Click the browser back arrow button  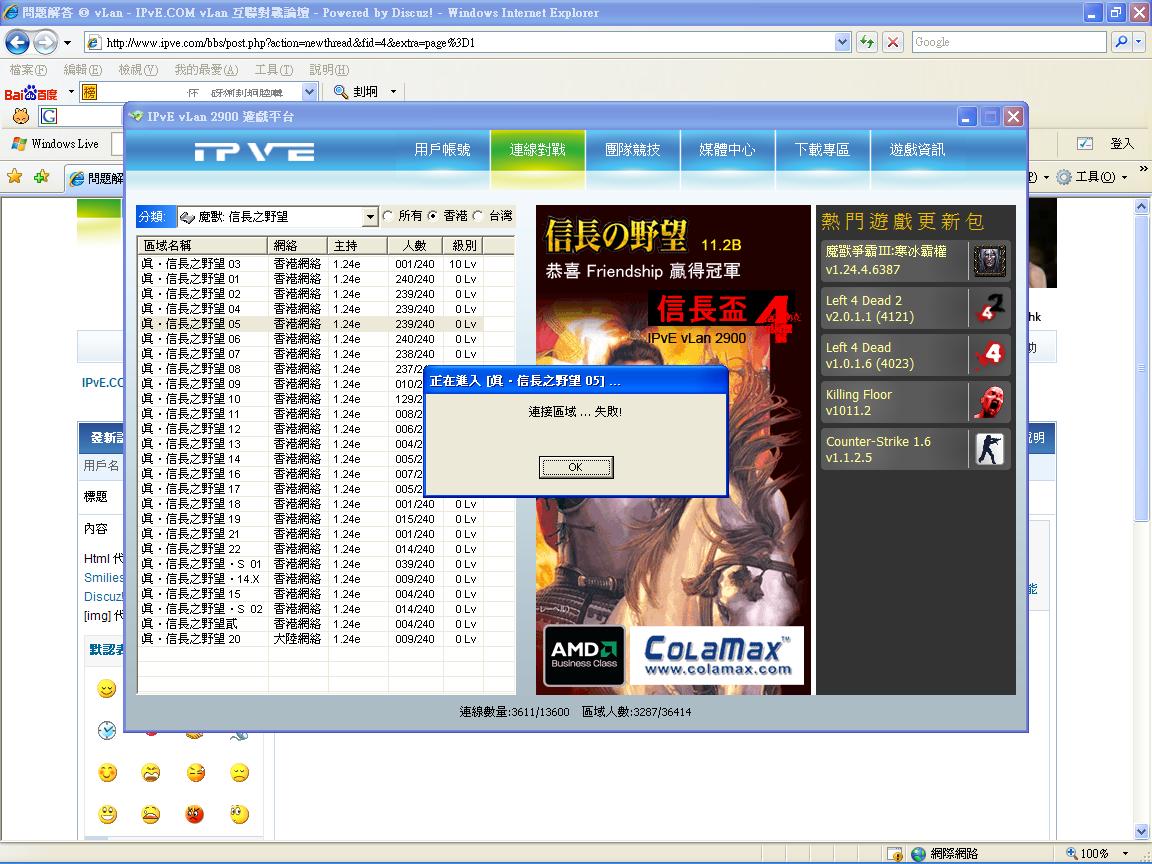[x=18, y=42]
